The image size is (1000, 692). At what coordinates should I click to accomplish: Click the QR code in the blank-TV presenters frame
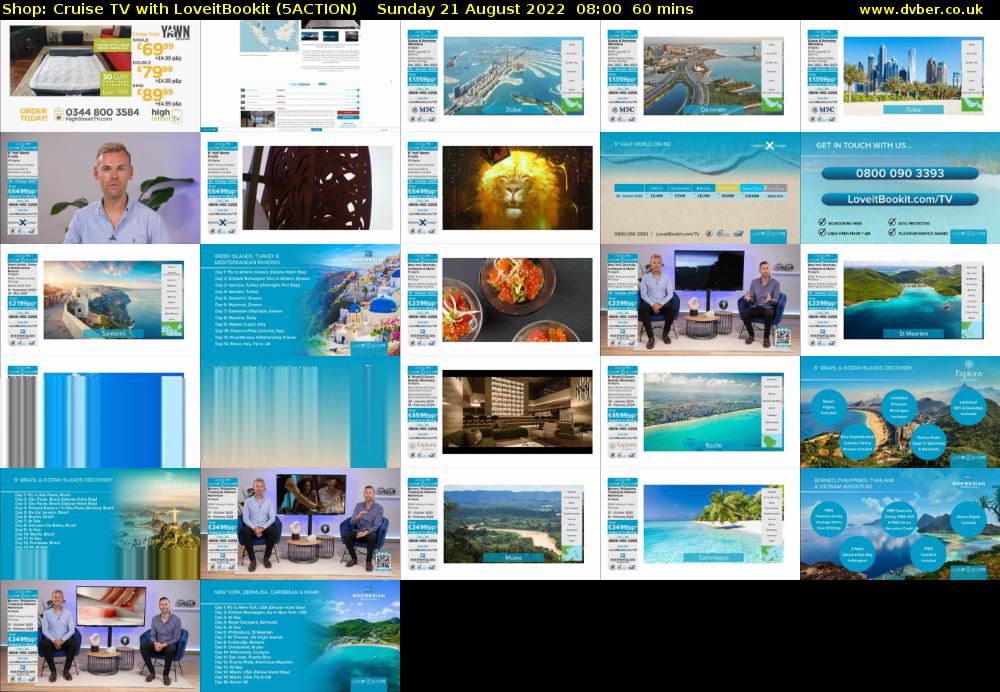click(x=783, y=337)
